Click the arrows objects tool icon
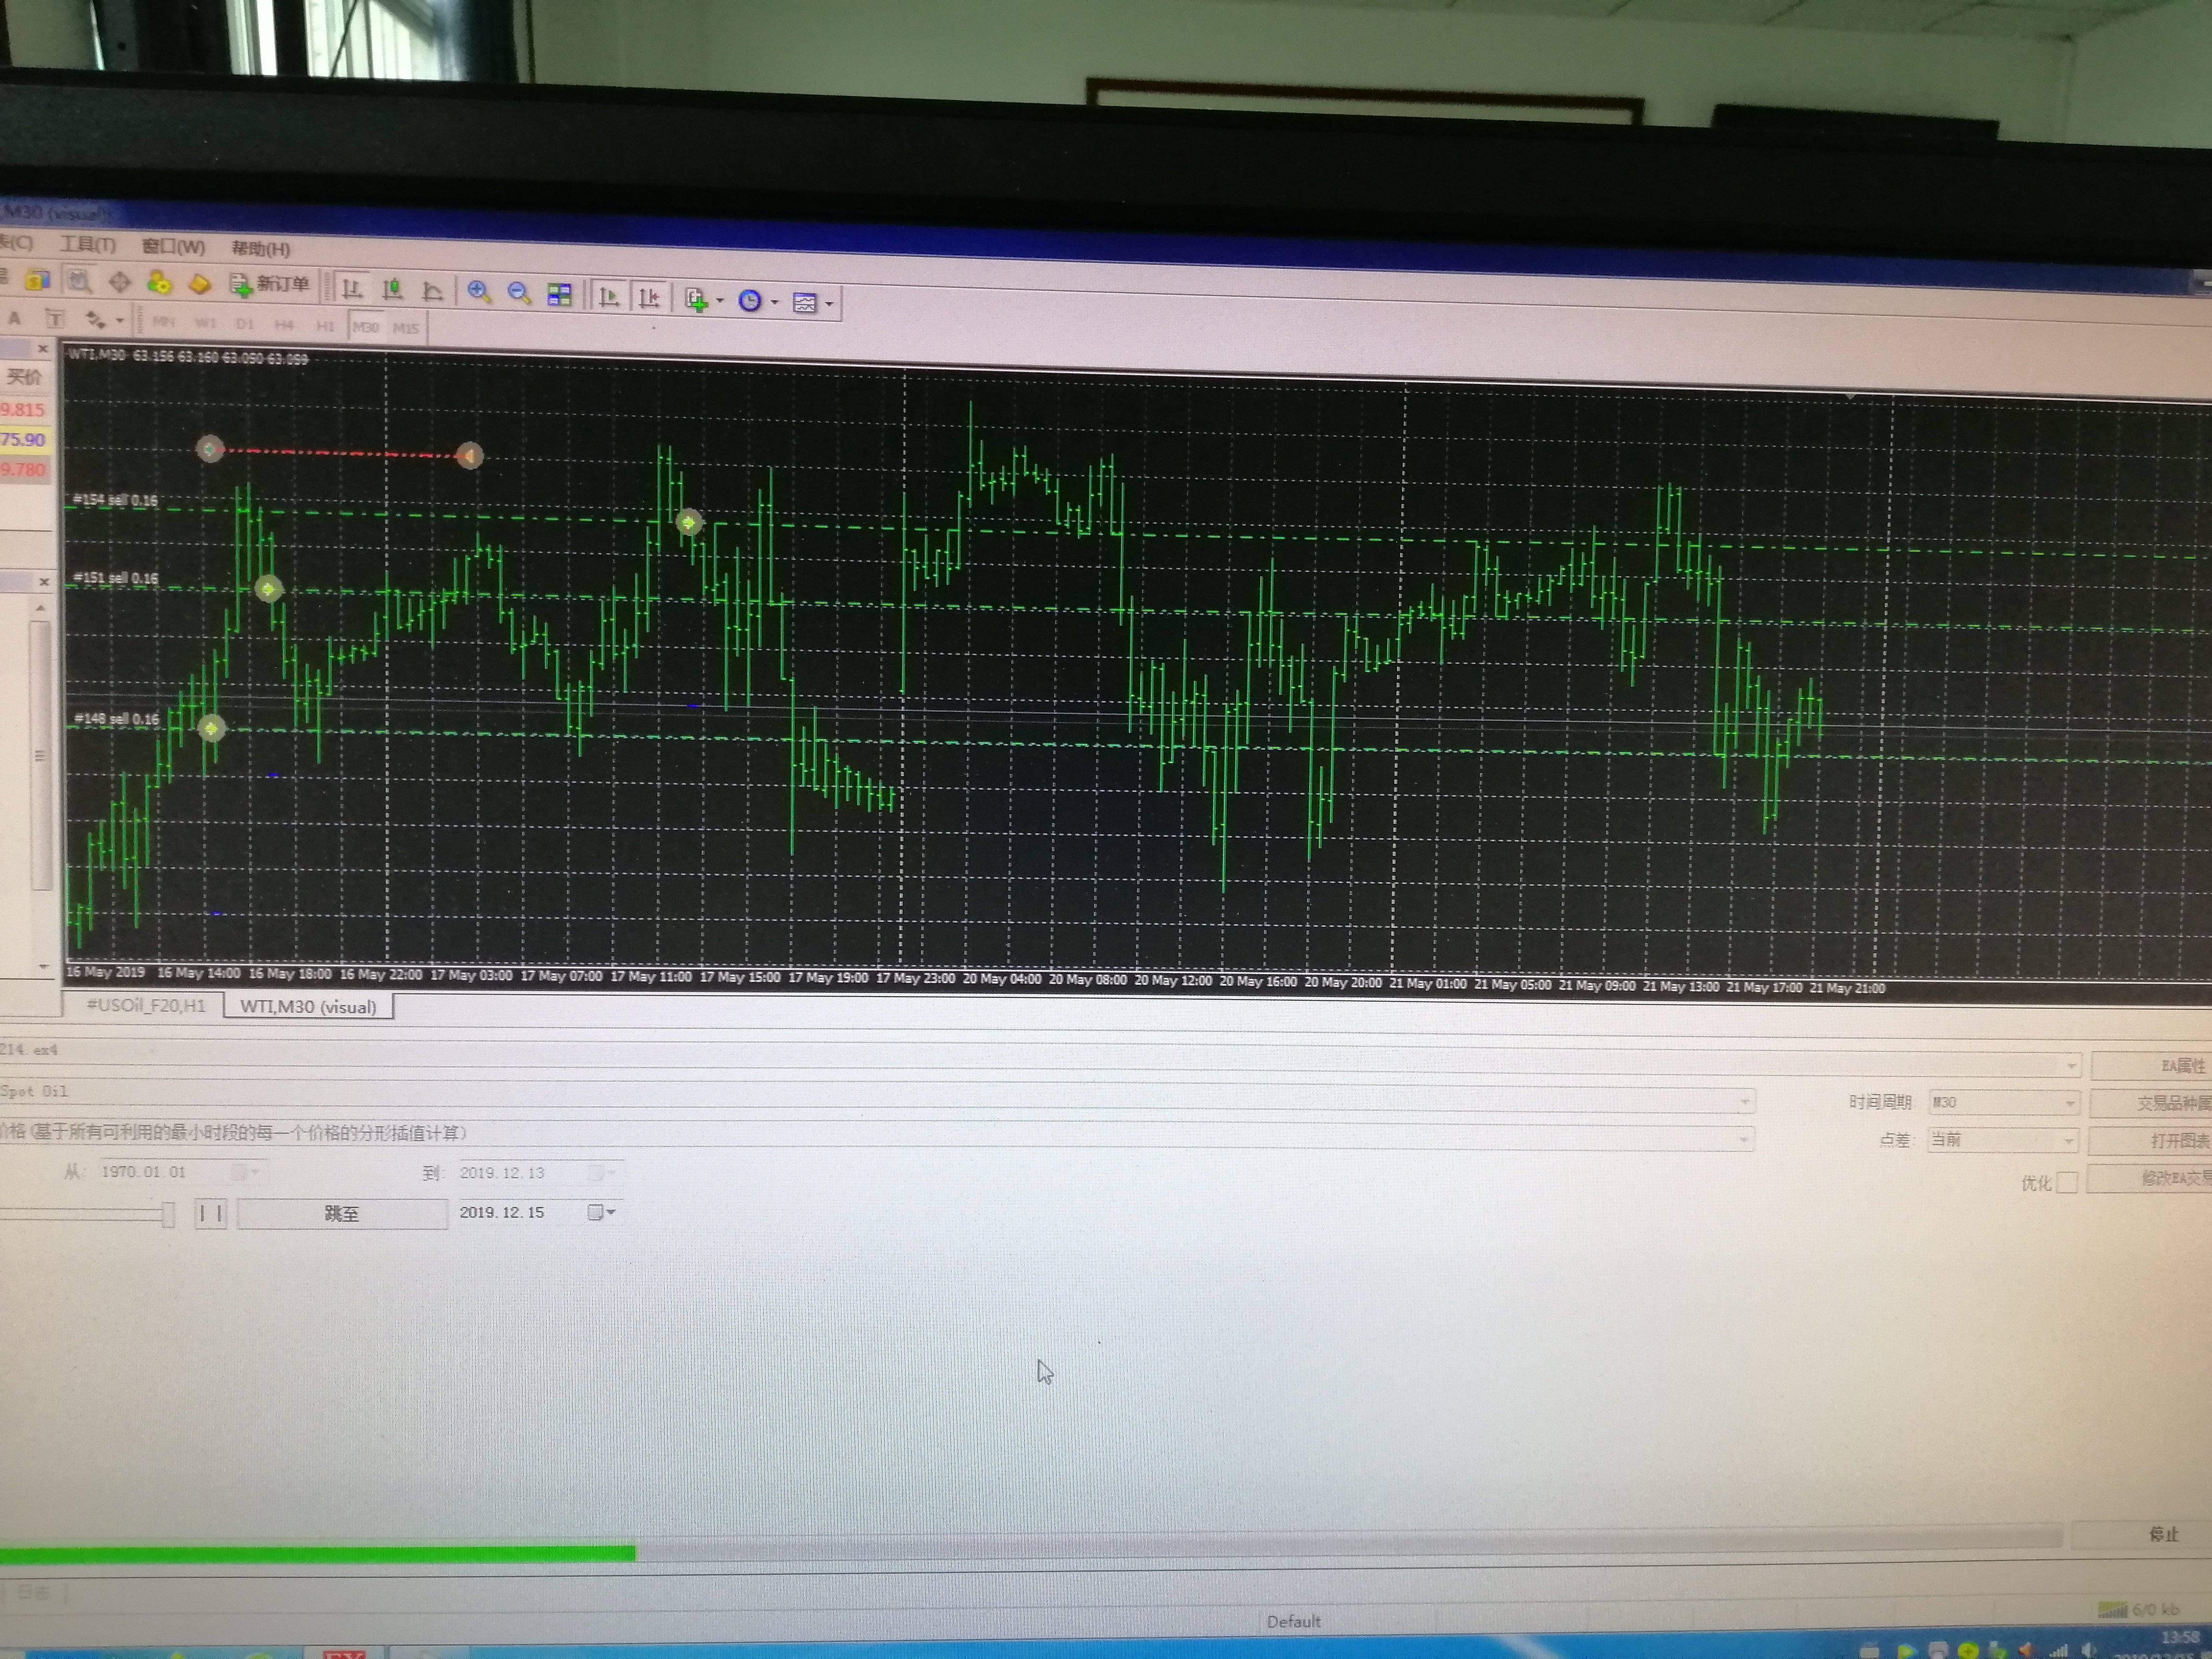Image resolution: width=2212 pixels, height=1659 pixels. pos(95,320)
